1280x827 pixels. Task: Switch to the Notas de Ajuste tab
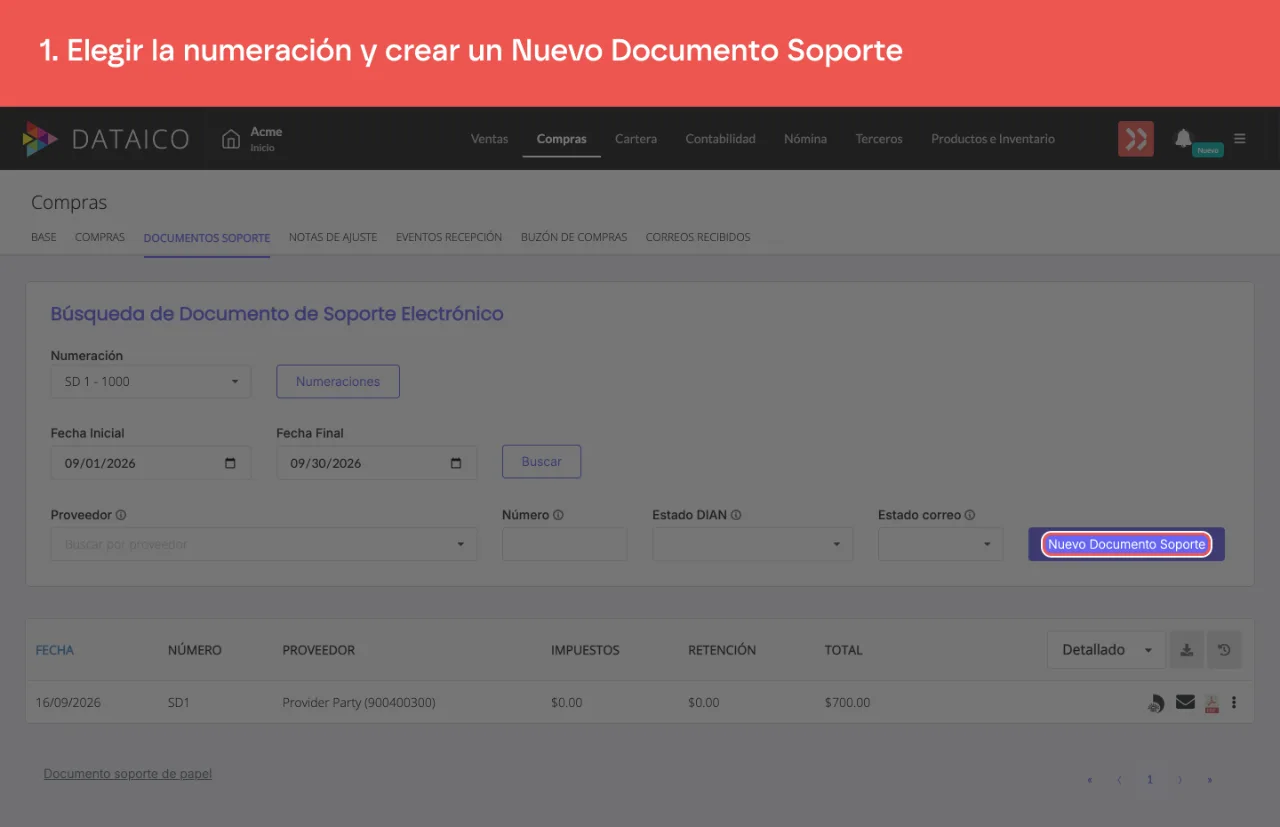pos(333,237)
